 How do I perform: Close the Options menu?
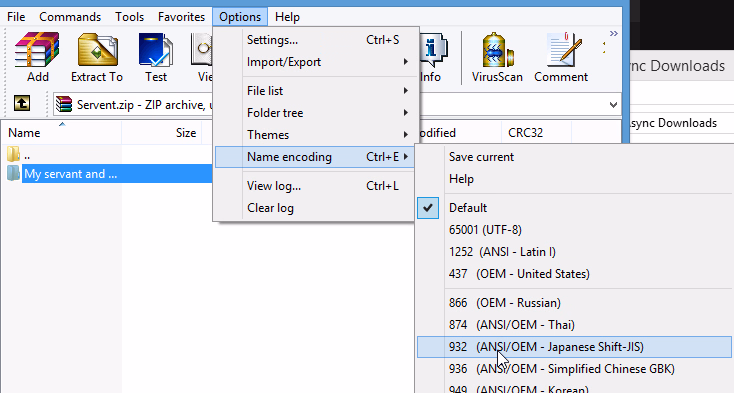[240, 17]
